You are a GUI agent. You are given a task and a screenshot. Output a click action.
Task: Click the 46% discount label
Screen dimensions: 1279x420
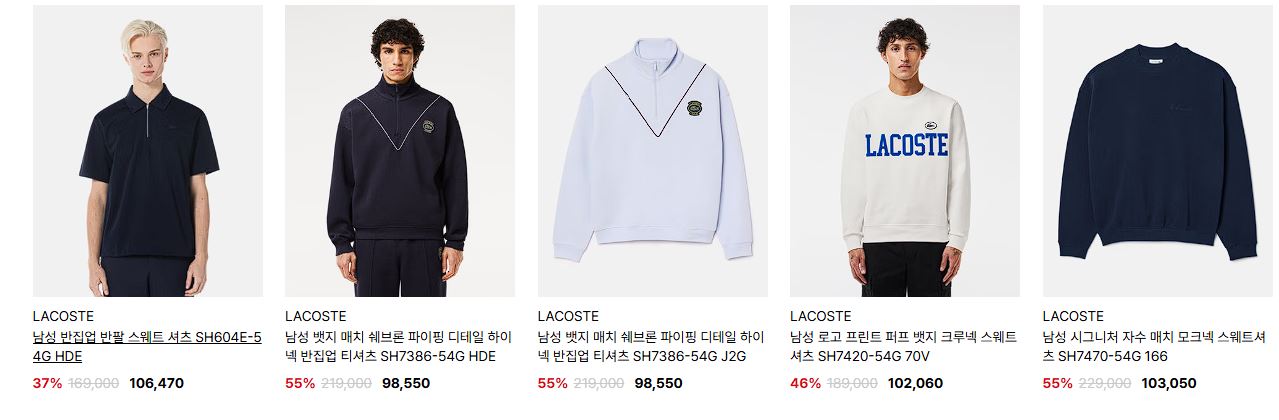[x=805, y=383]
